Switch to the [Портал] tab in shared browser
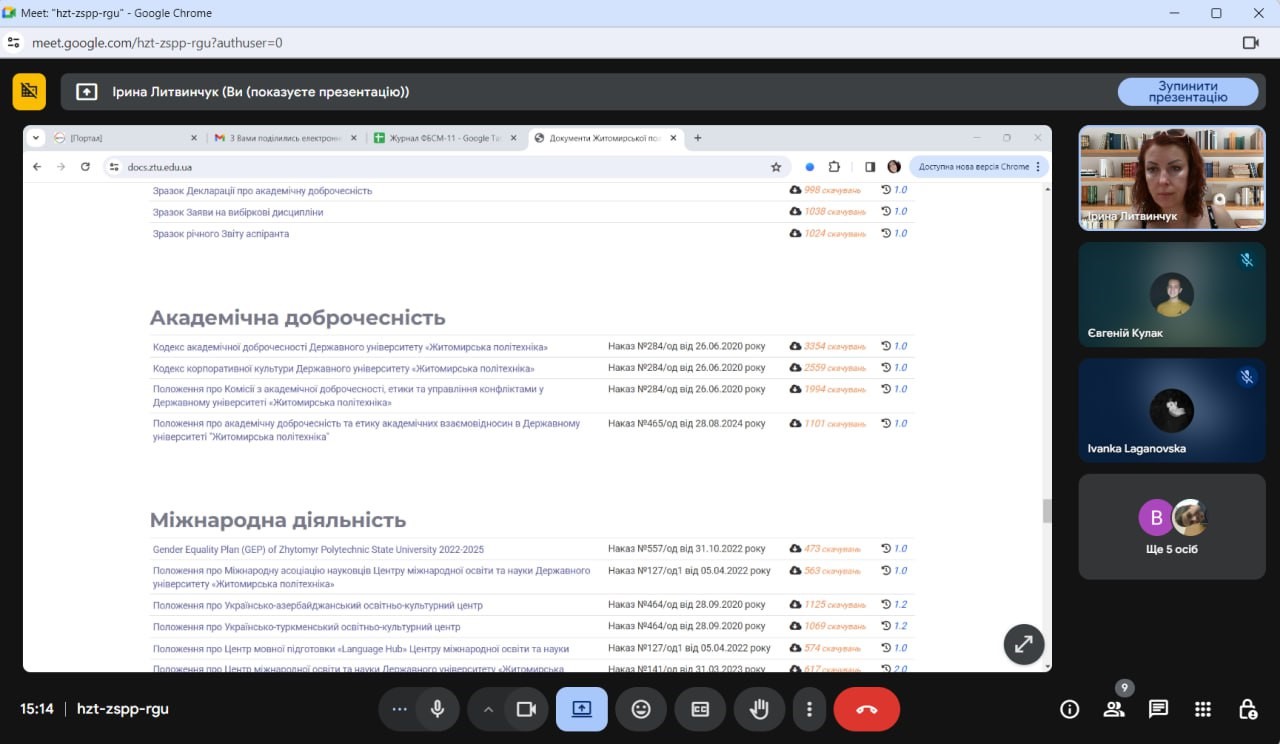This screenshot has height=744, width=1280. coord(125,138)
